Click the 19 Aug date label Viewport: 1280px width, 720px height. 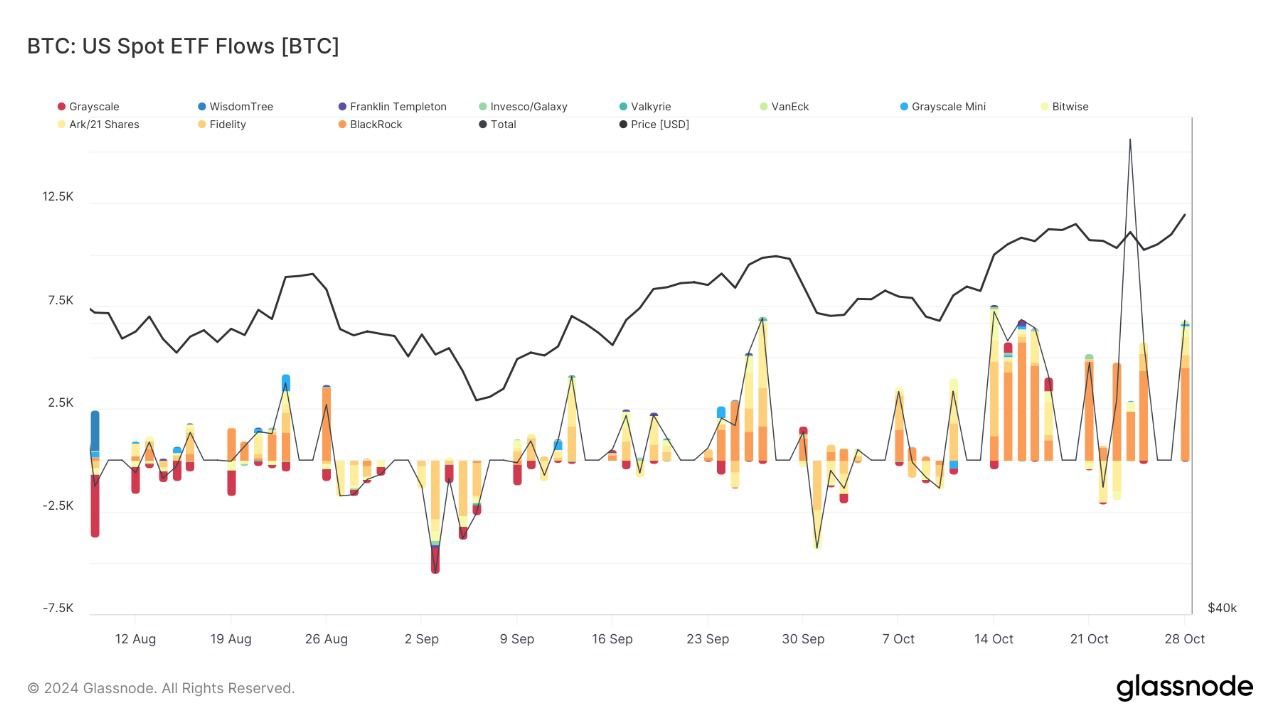click(231, 639)
